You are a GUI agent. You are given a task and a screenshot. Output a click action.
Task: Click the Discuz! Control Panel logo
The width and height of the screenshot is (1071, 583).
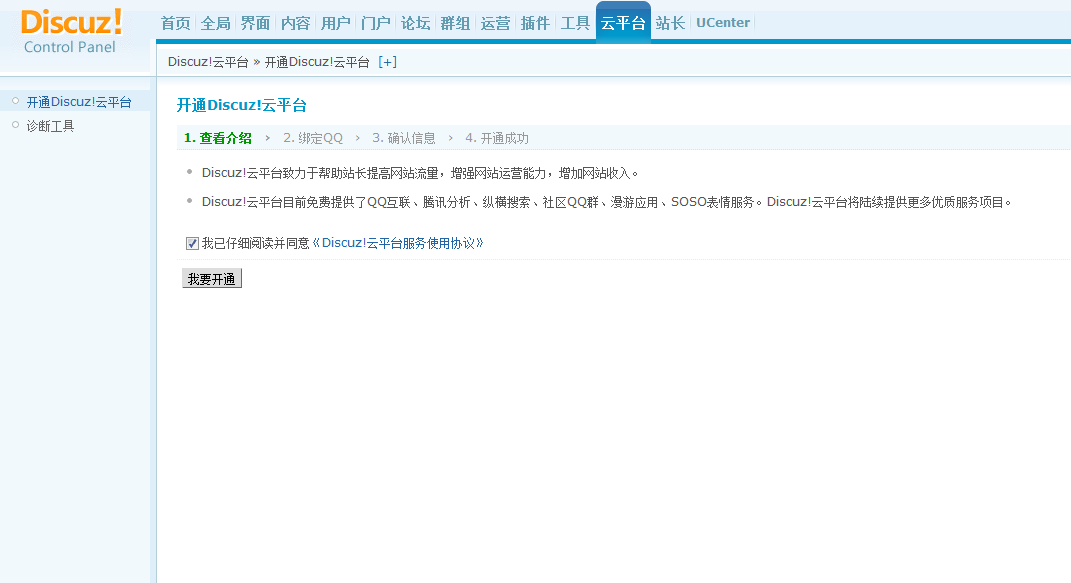coord(71,31)
